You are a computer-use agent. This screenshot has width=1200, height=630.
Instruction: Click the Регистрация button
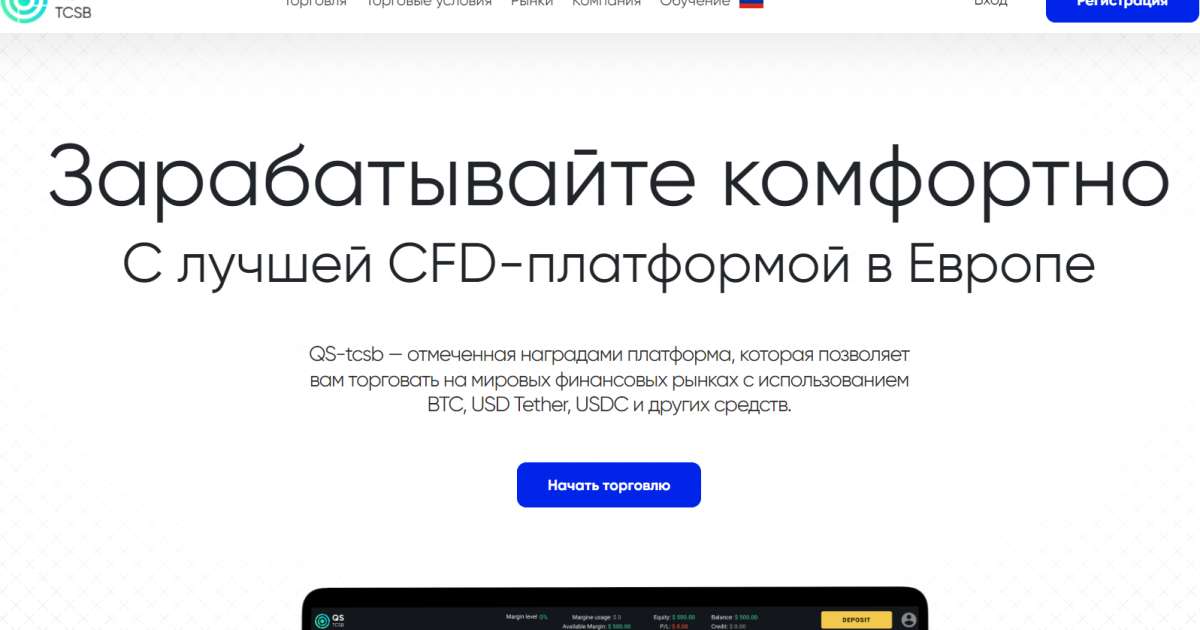1122,10
